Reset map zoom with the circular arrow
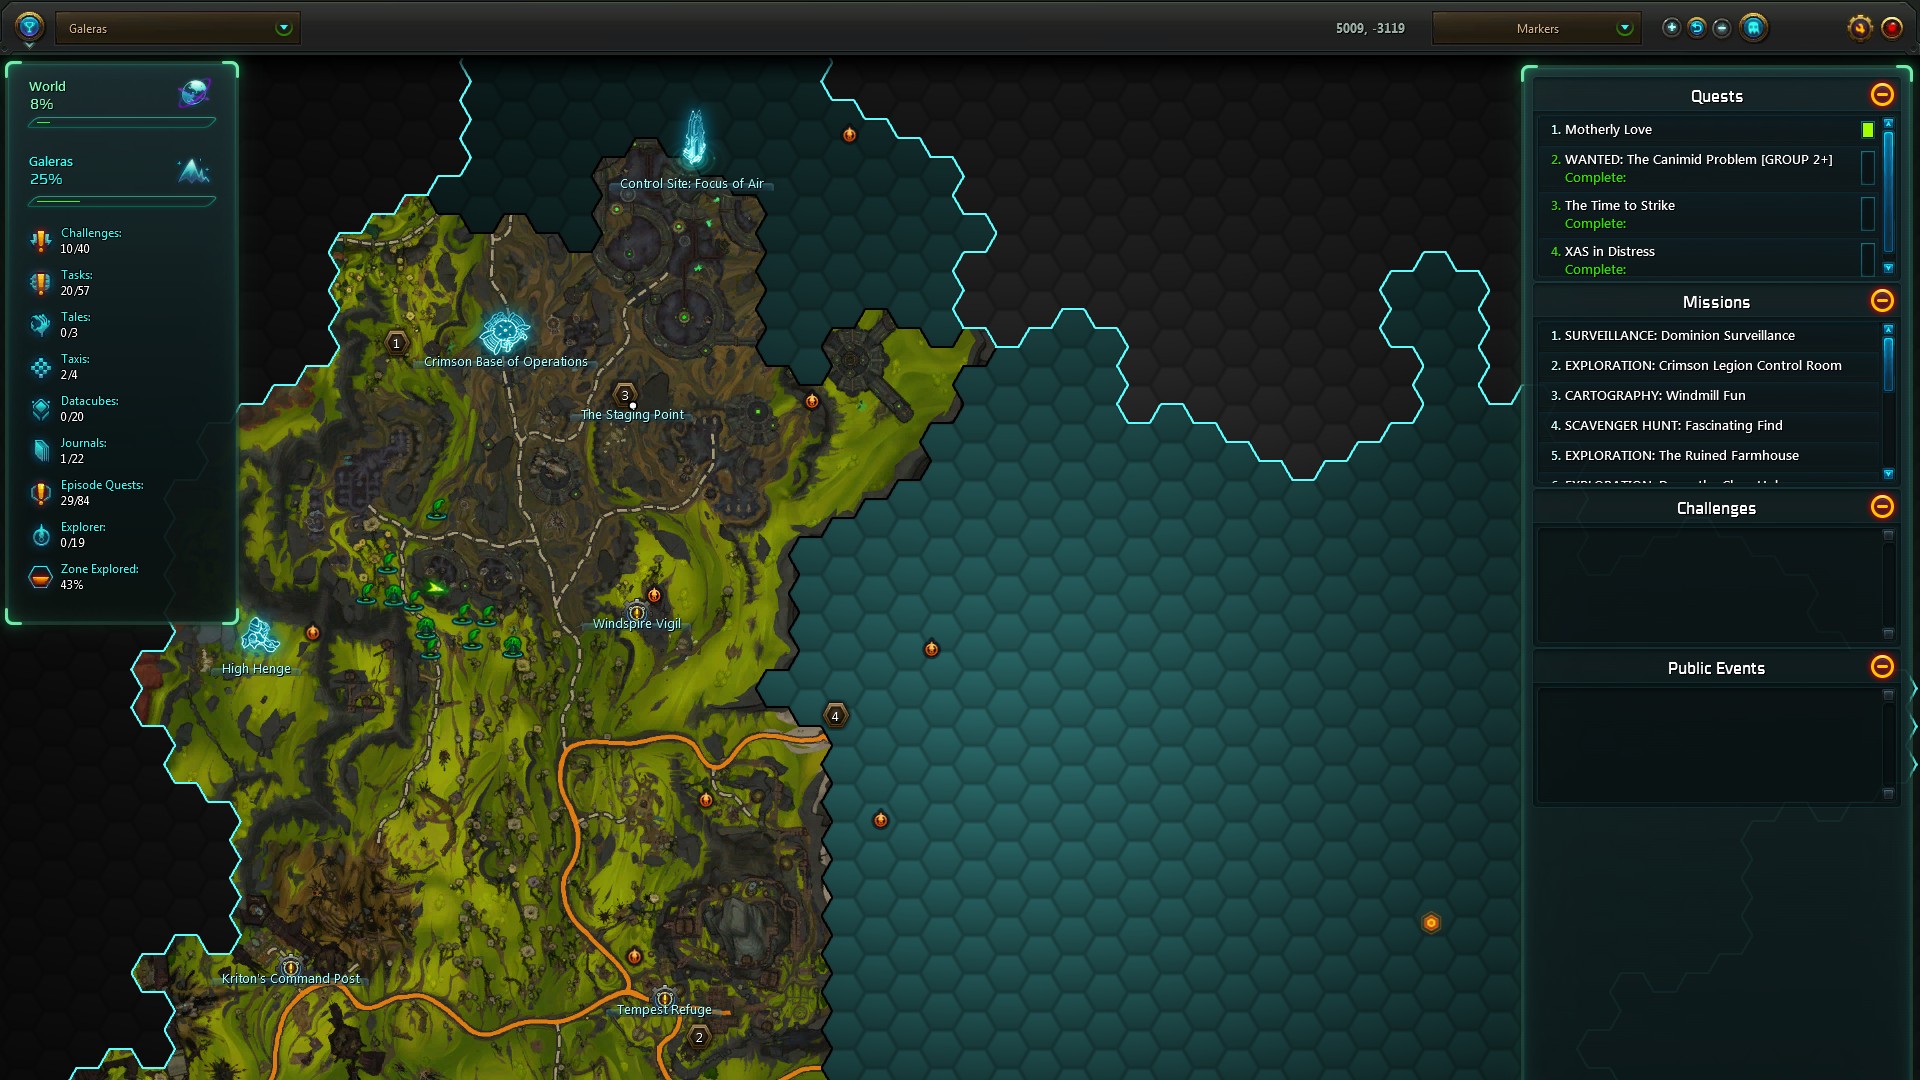Screen dimensions: 1920x1080 pyautogui.click(x=1697, y=28)
